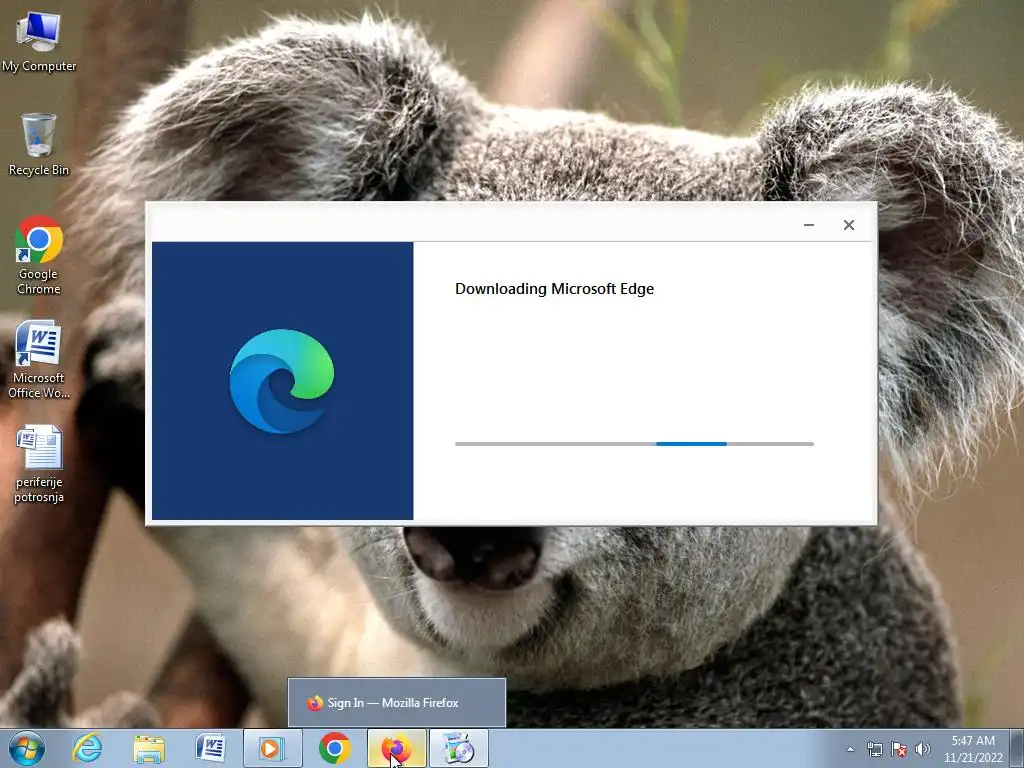
Task: Switch to Google Chrome in the taskbar
Action: pyautogui.click(x=334, y=748)
